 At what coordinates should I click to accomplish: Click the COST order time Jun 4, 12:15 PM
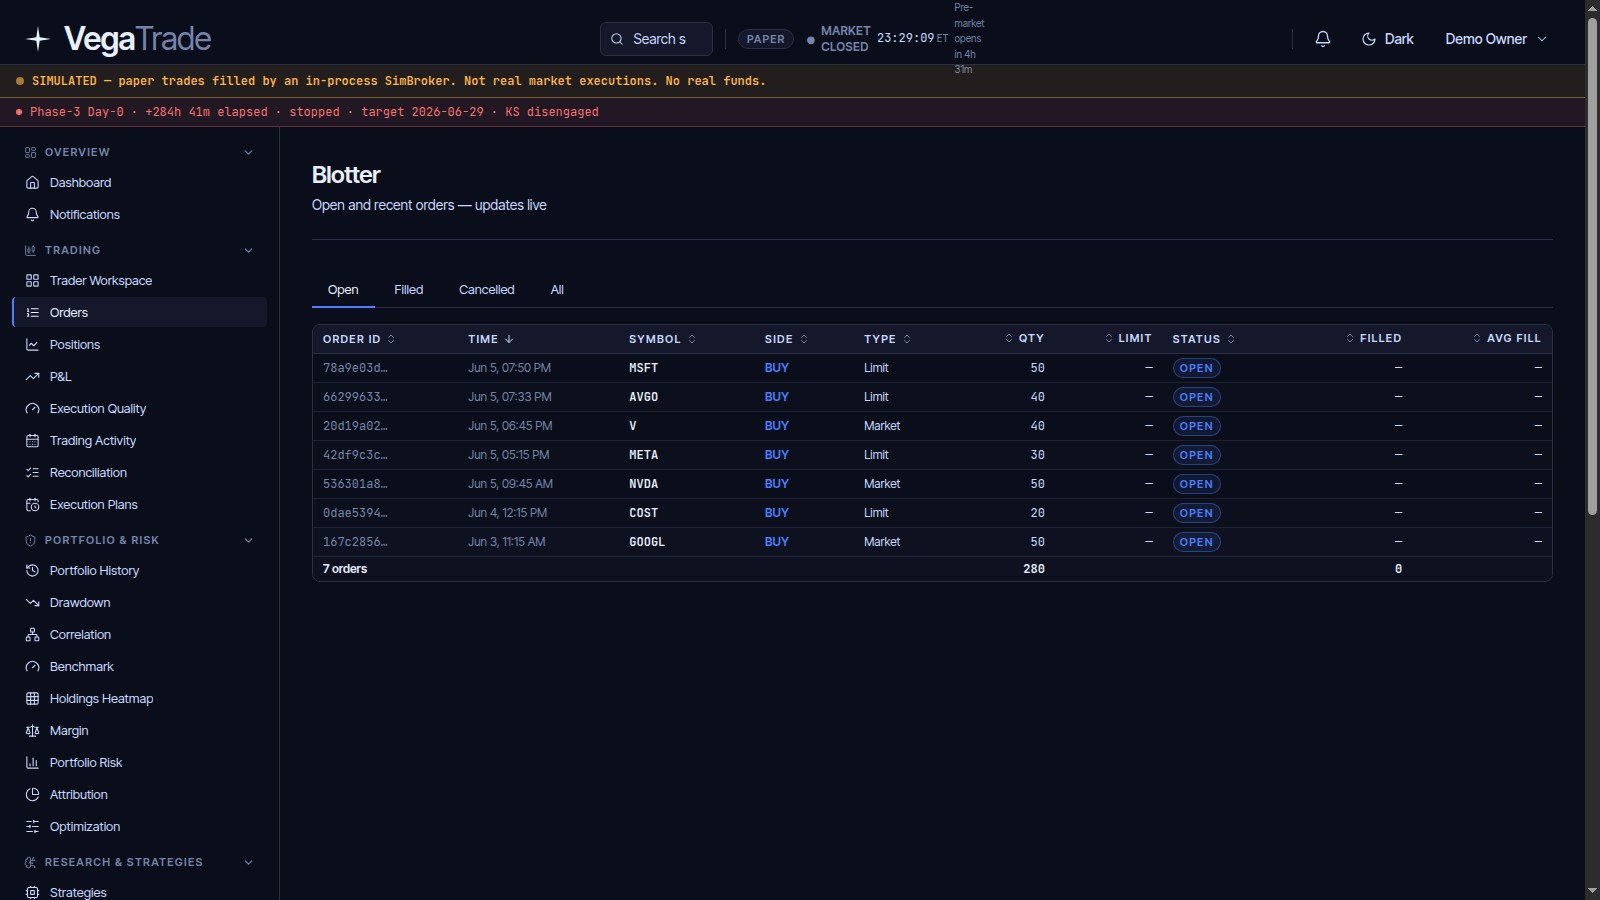click(x=507, y=513)
